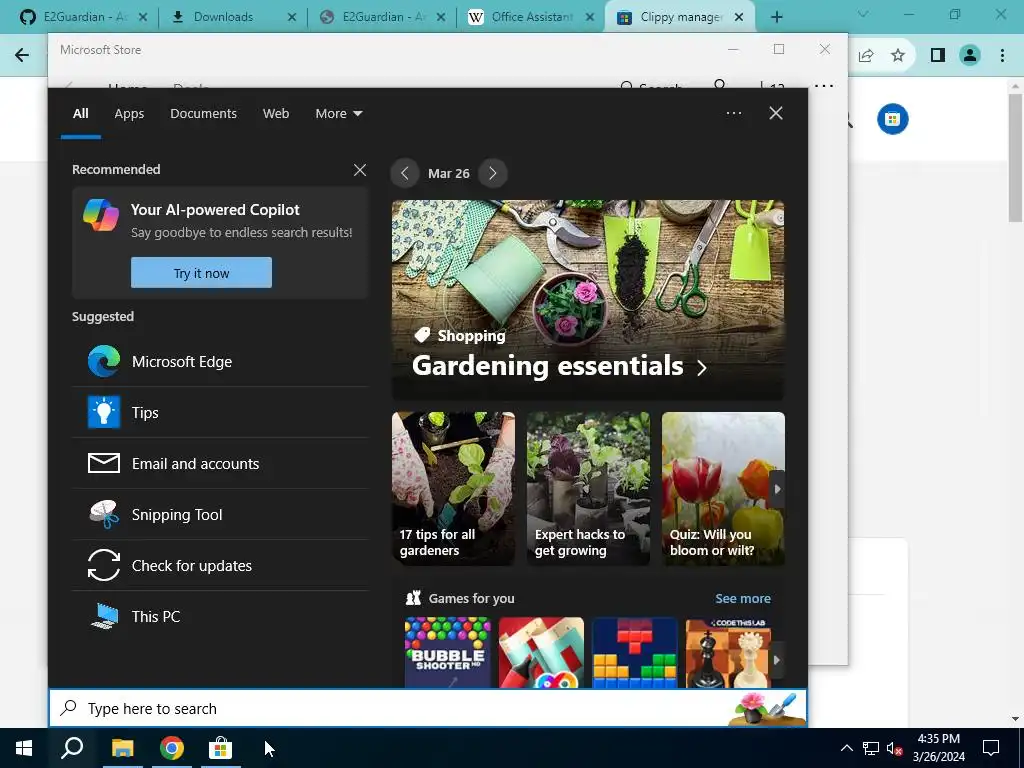Image resolution: width=1024 pixels, height=768 pixels.
Task: Open the chess game tile
Action: (728, 653)
